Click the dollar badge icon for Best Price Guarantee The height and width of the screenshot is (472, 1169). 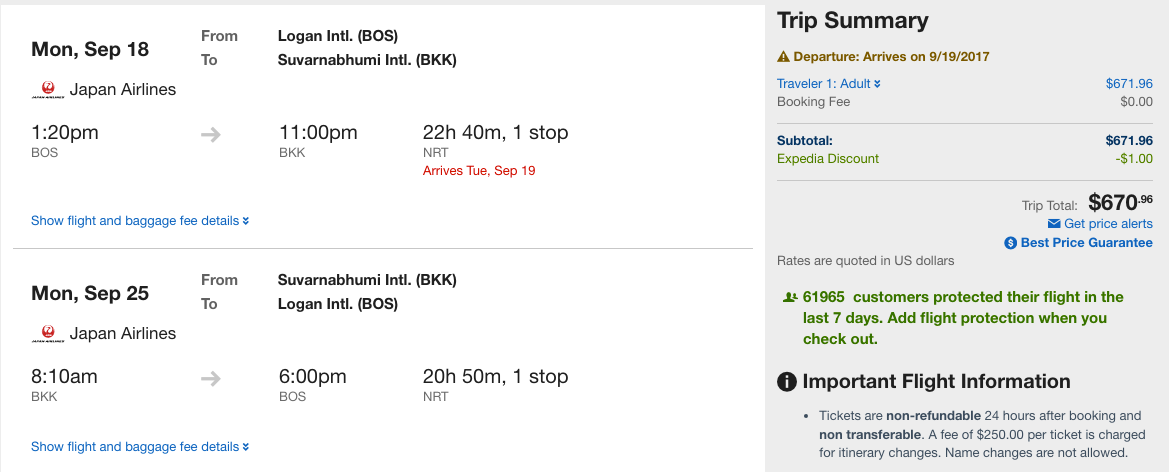[1011, 243]
